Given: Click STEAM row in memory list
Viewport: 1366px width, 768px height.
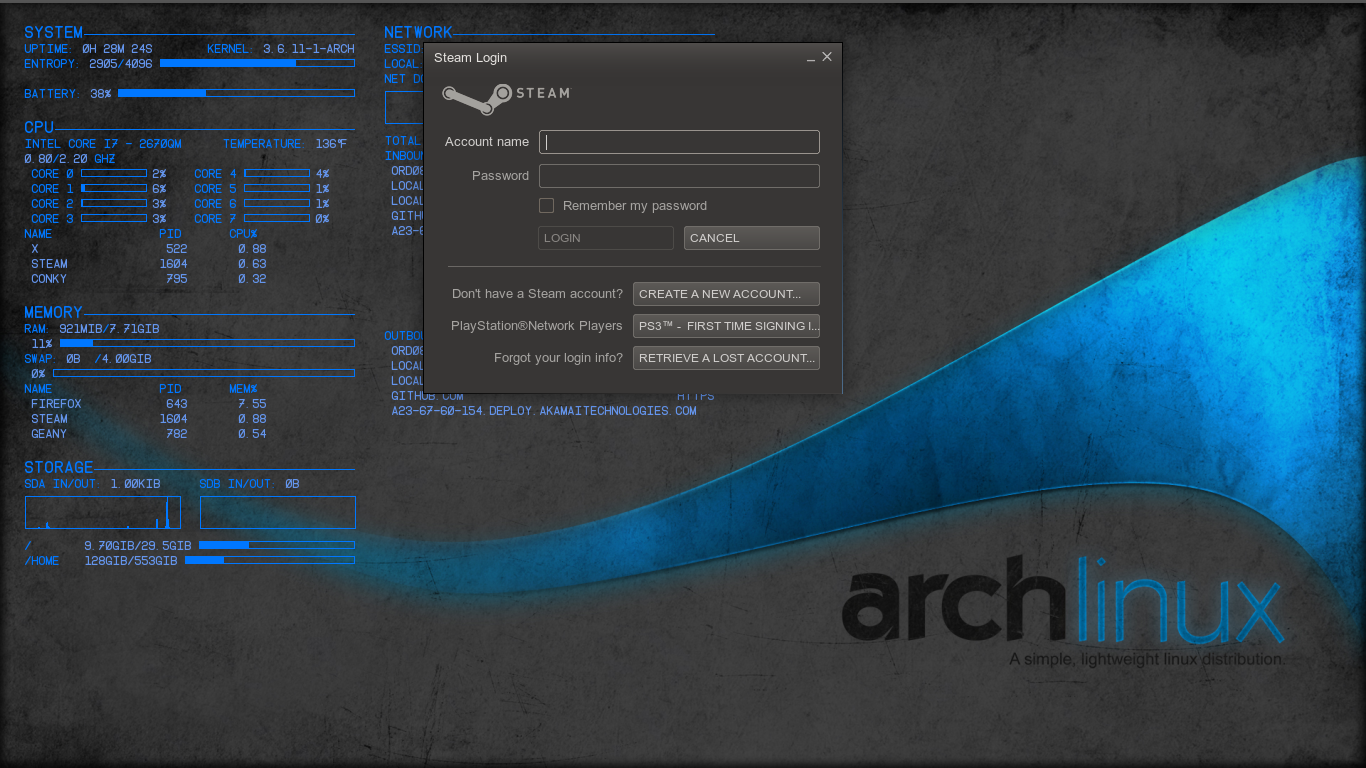Looking at the screenshot, I should (x=149, y=419).
